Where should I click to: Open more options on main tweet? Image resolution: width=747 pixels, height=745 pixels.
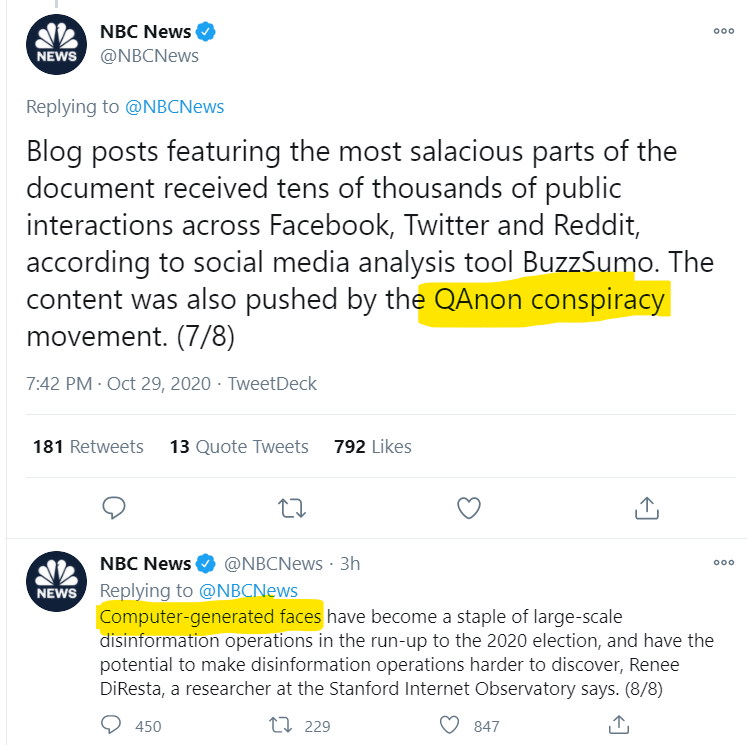tap(723, 31)
